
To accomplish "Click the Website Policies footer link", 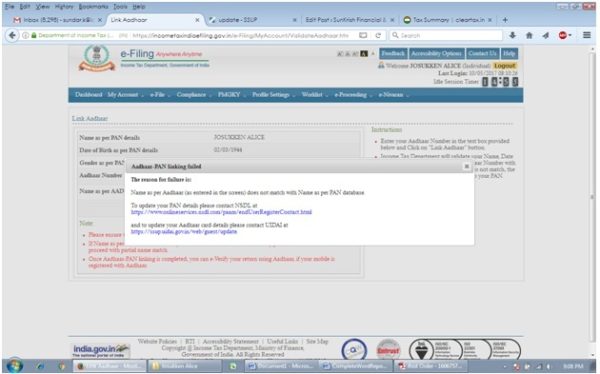I will point(157,341).
